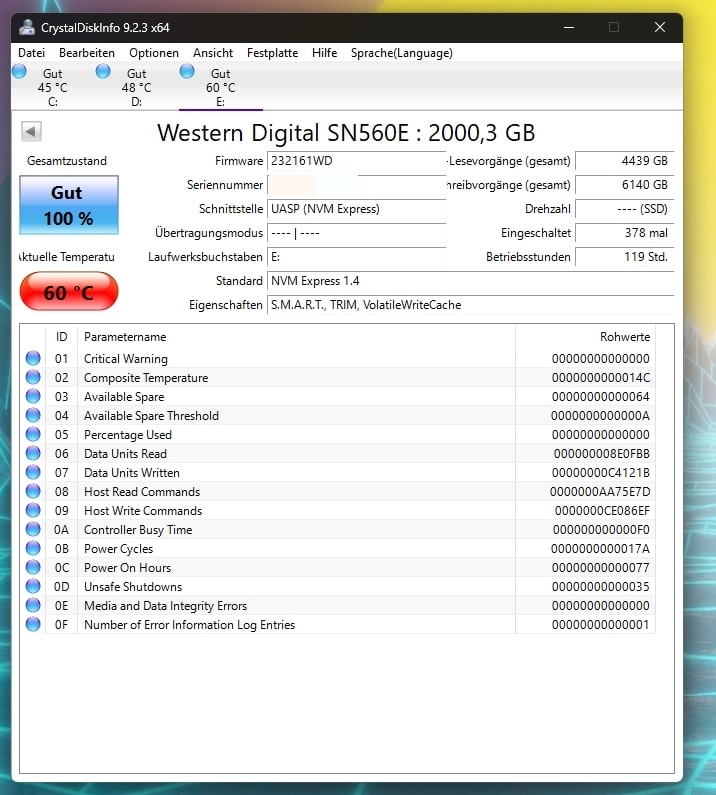Image resolution: width=716 pixels, height=795 pixels.
Task: Open the Sprache(Language) menu
Action: 401,53
